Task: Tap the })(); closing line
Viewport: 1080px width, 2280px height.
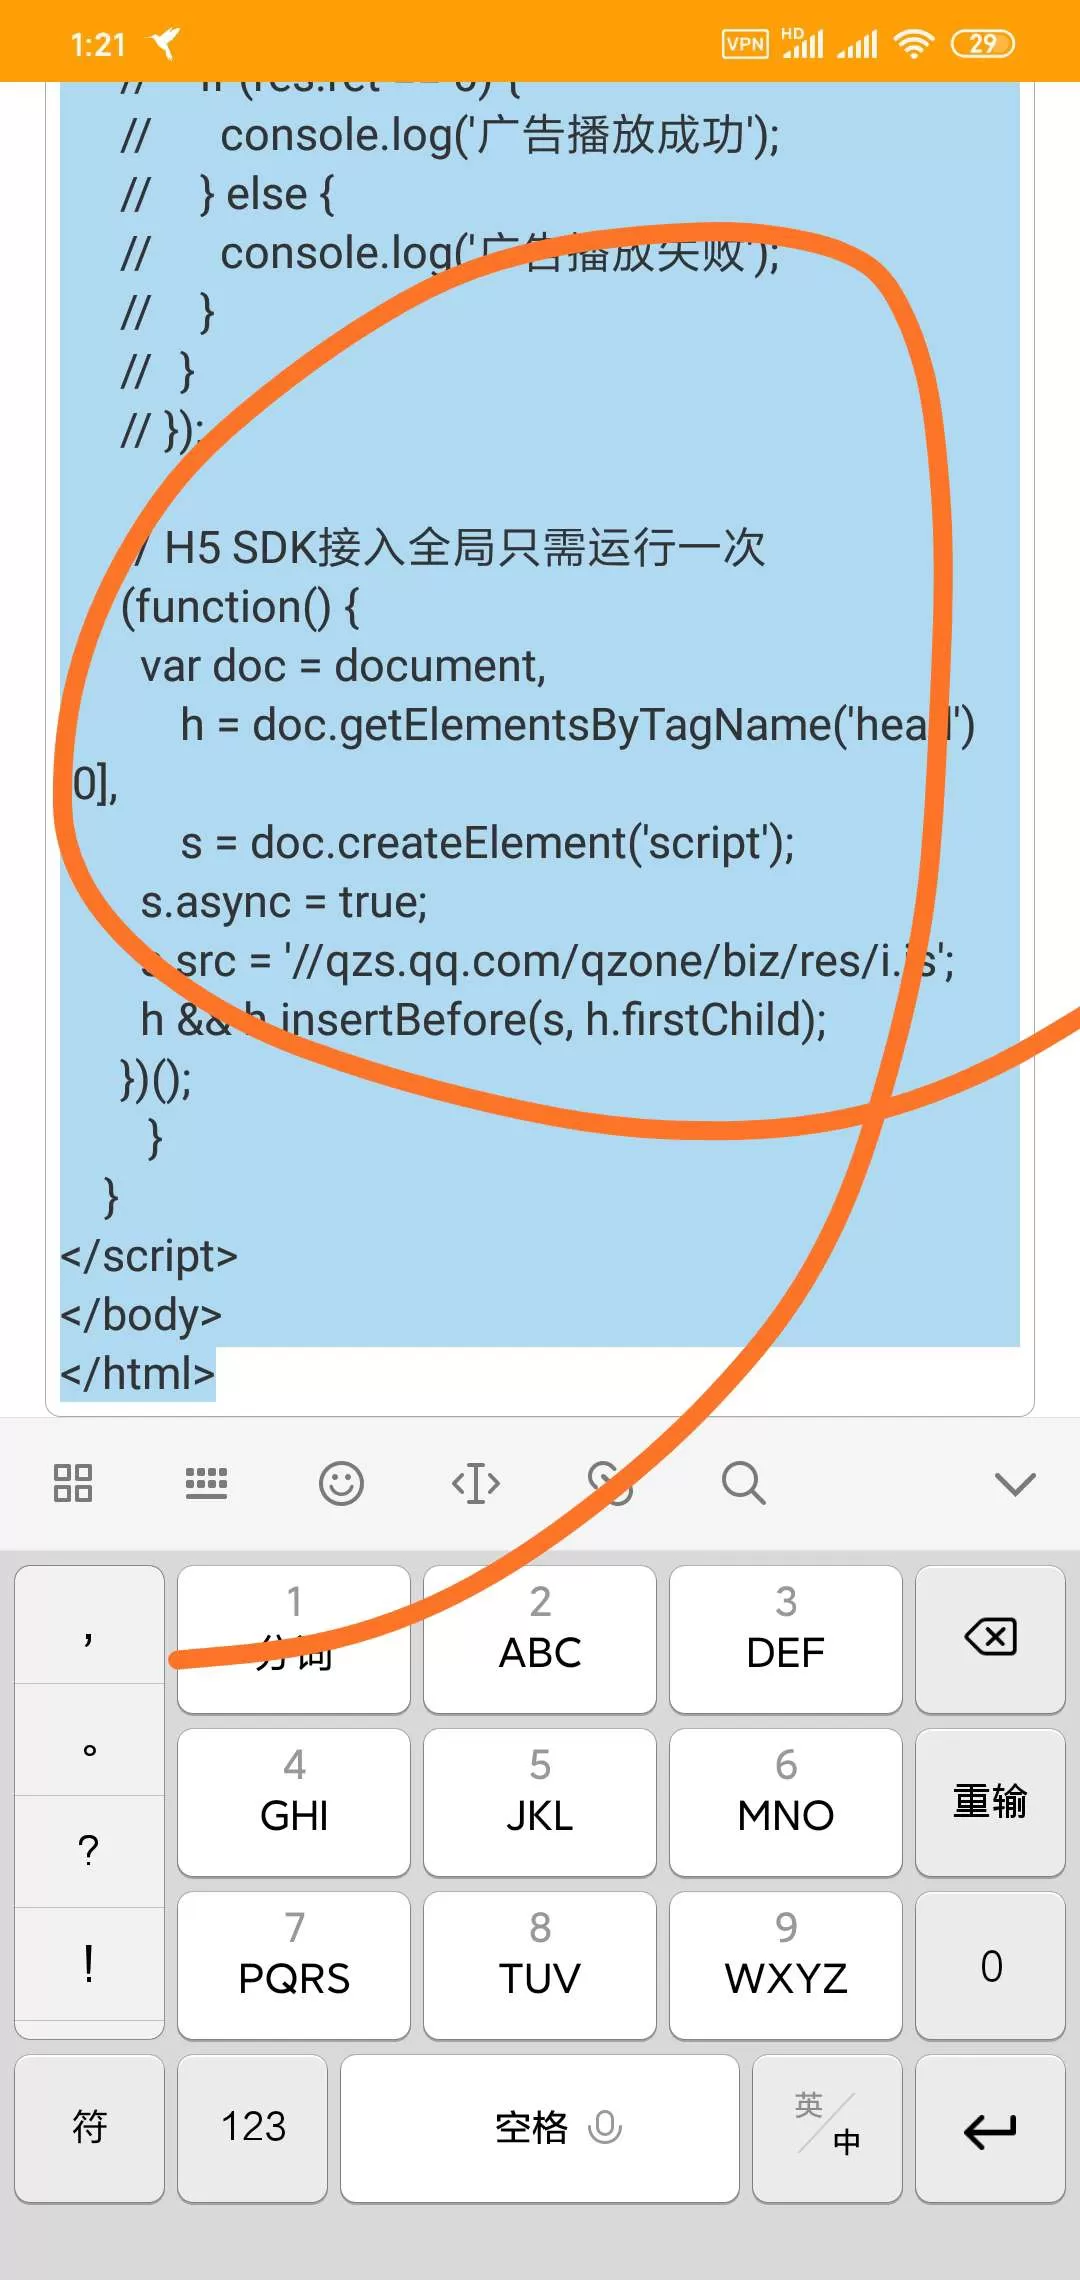Action: (155, 1079)
